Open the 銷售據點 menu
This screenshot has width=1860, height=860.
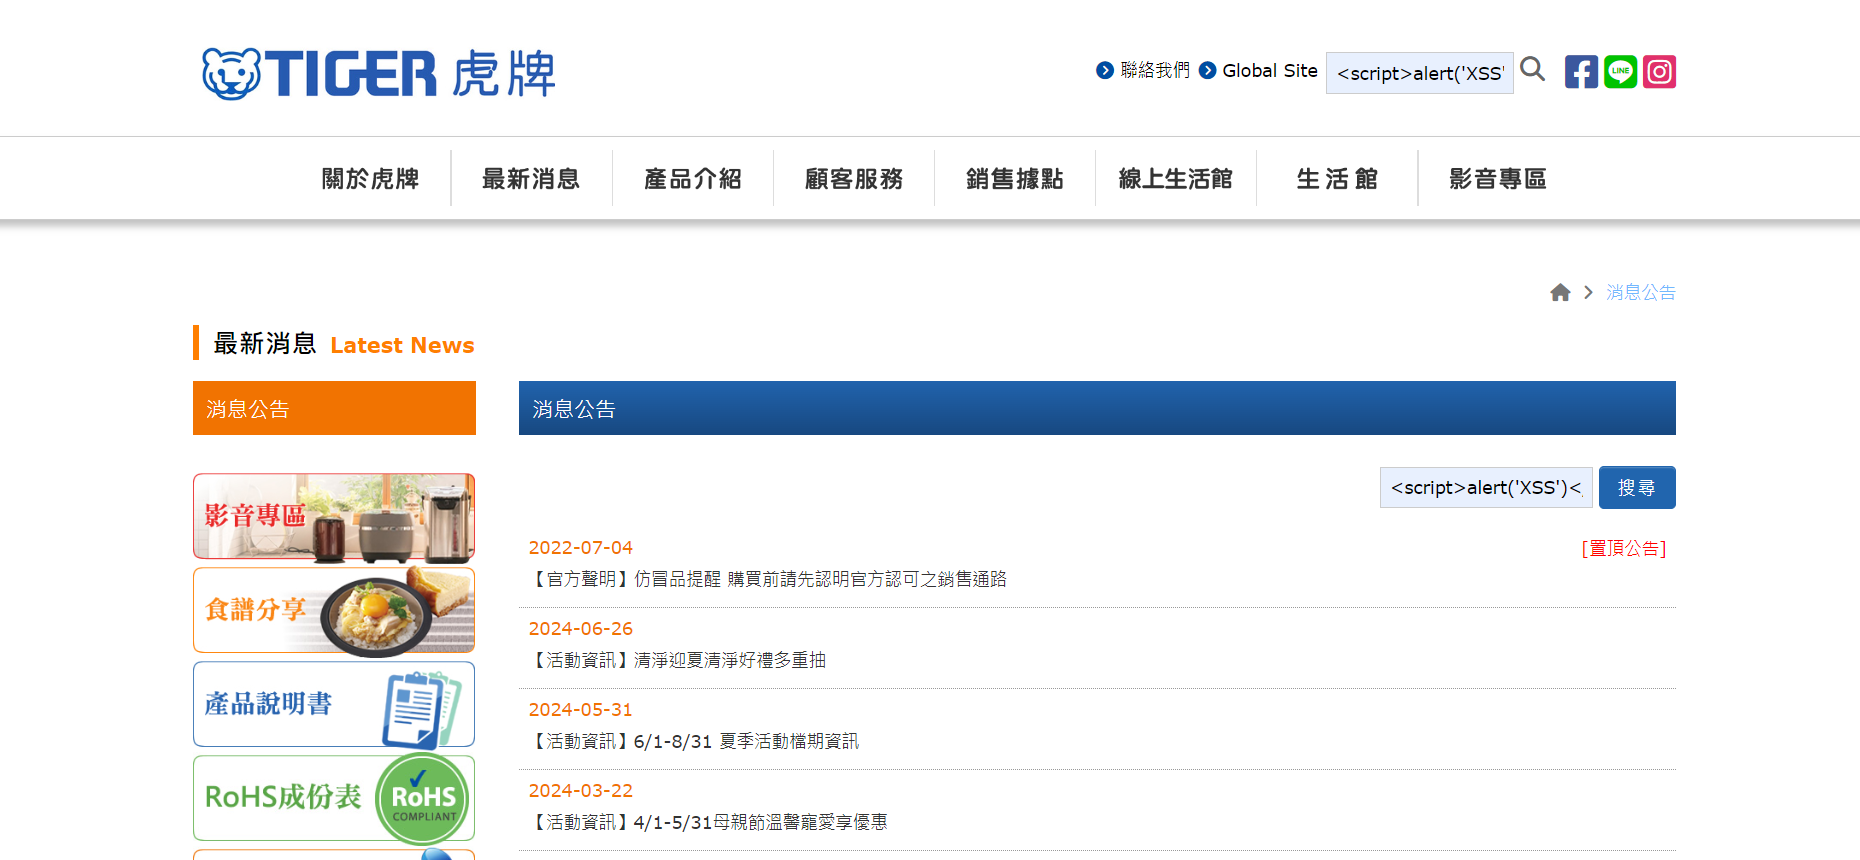(1015, 178)
